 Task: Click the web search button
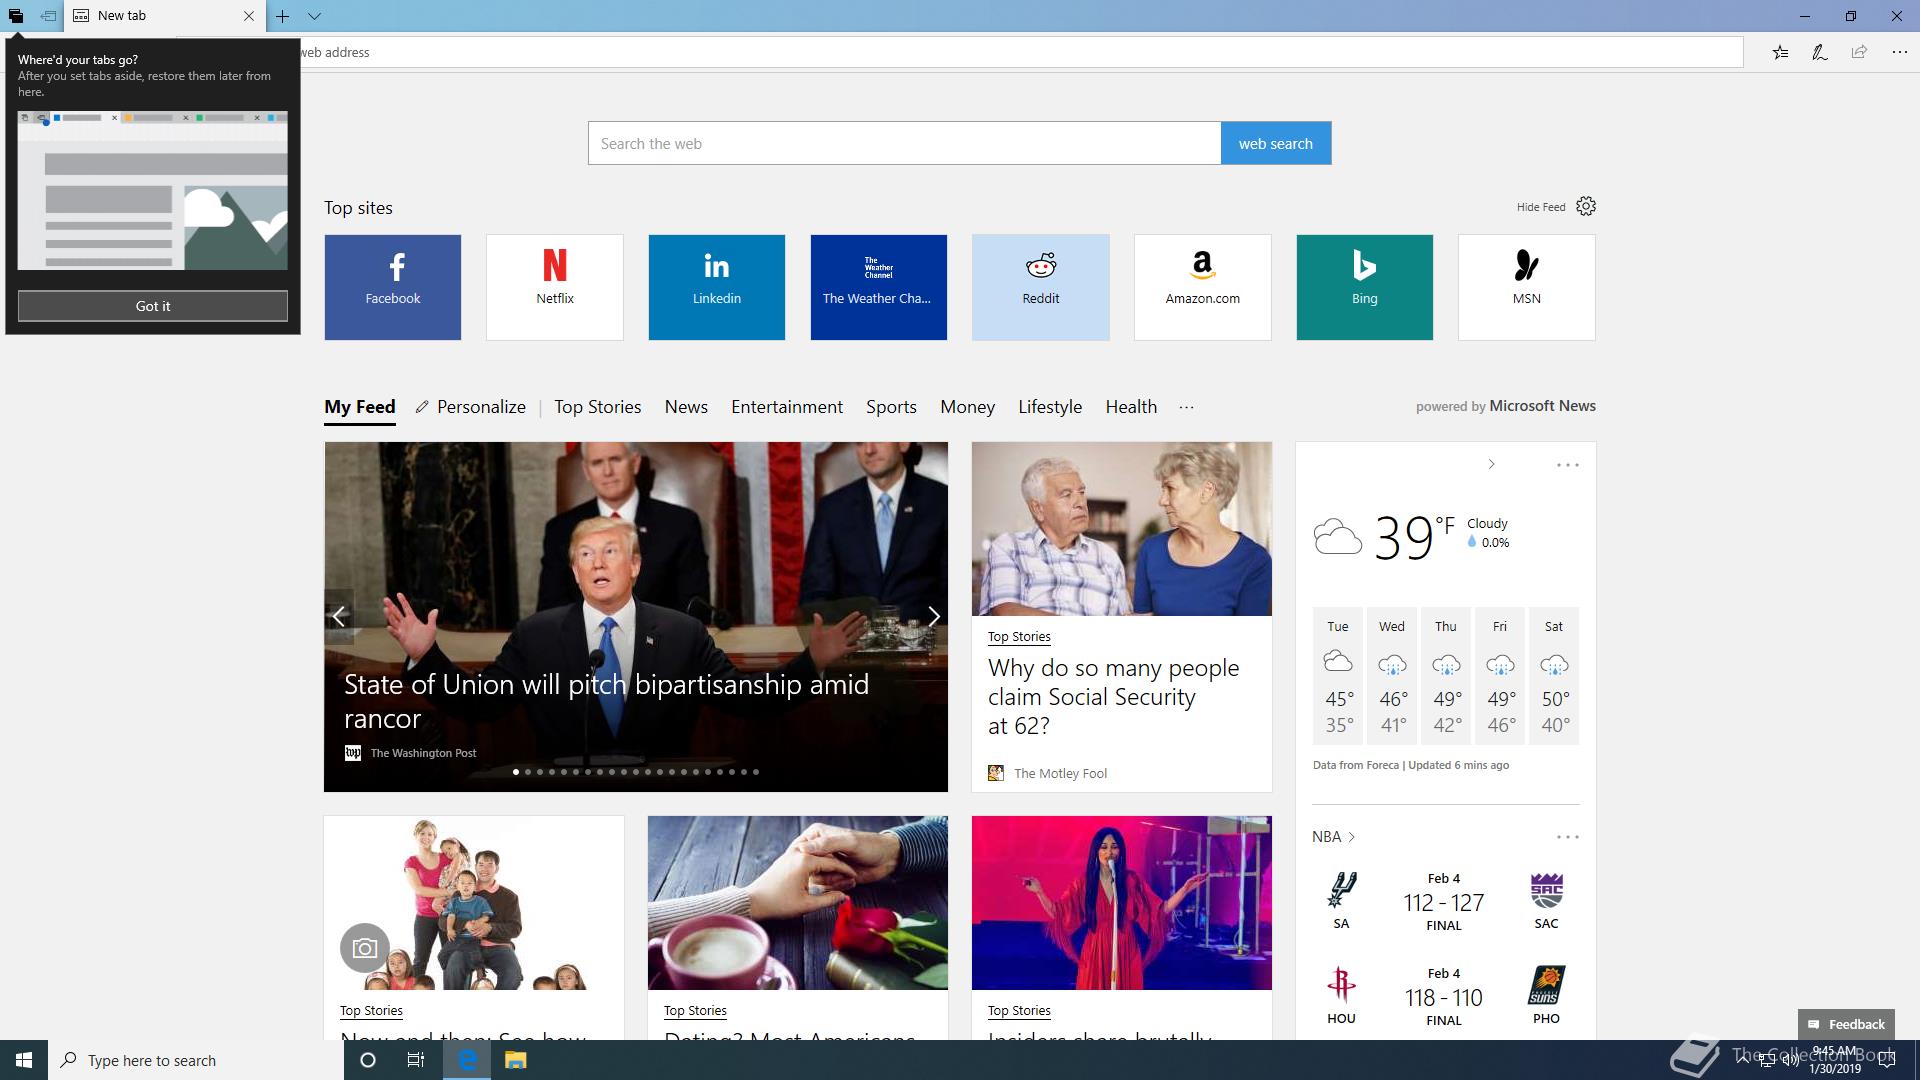coord(1275,143)
